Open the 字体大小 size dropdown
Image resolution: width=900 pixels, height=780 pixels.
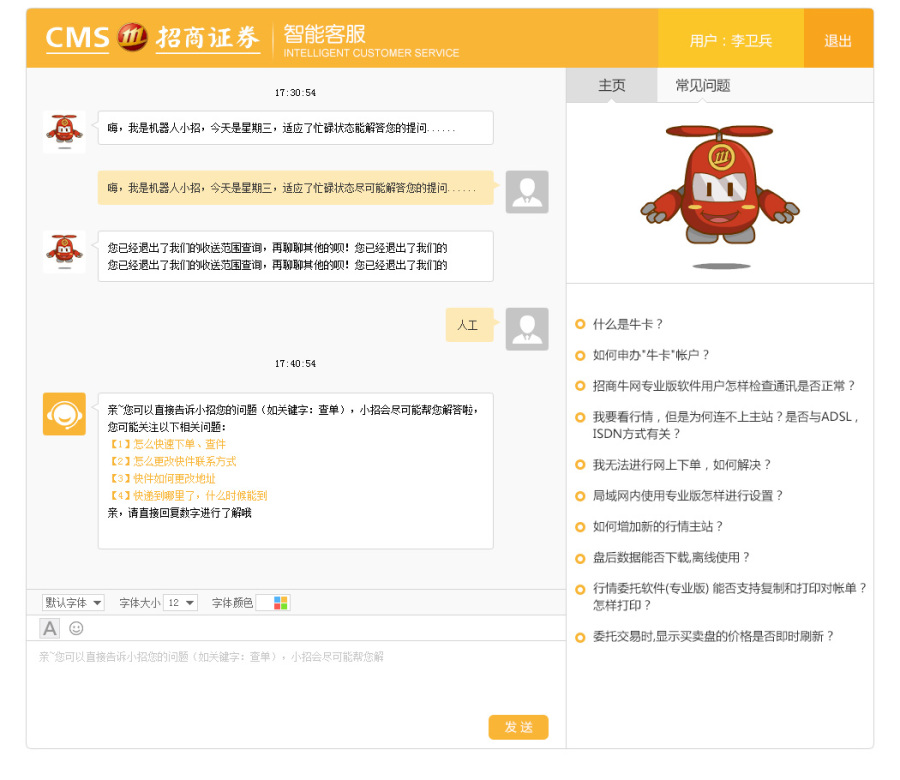[x=179, y=603]
